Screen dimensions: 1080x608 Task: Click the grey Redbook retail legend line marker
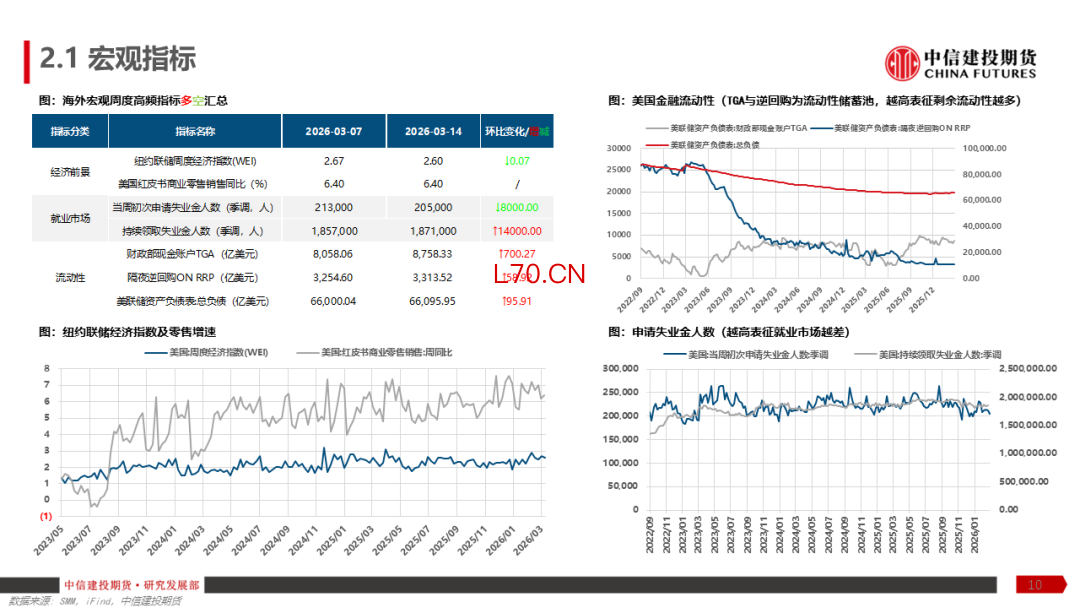[309, 353]
